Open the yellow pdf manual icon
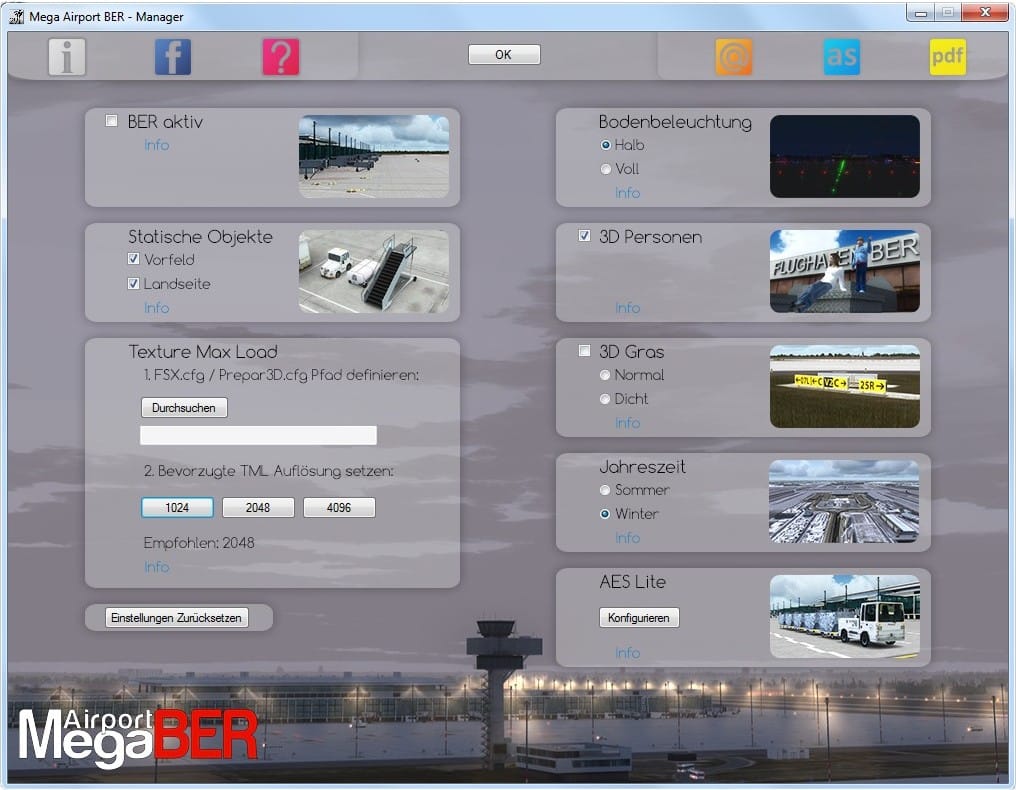 (x=948, y=57)
